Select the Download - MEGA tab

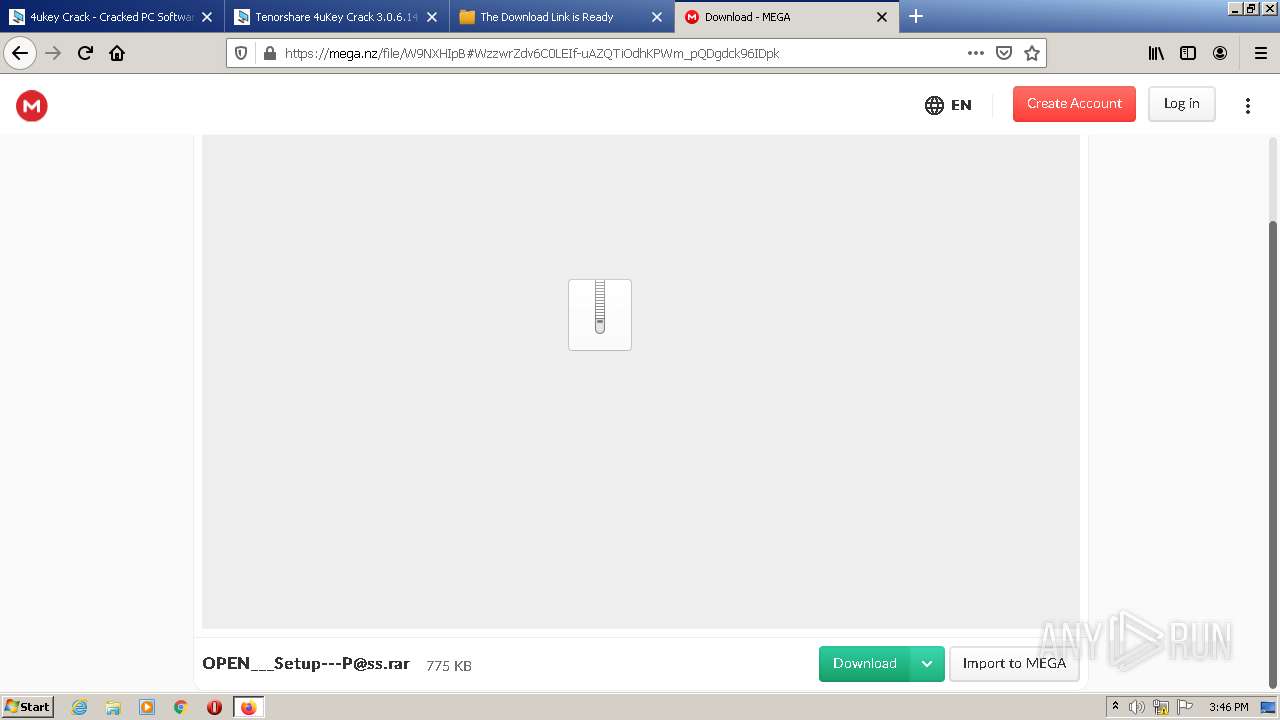(786, 17)
